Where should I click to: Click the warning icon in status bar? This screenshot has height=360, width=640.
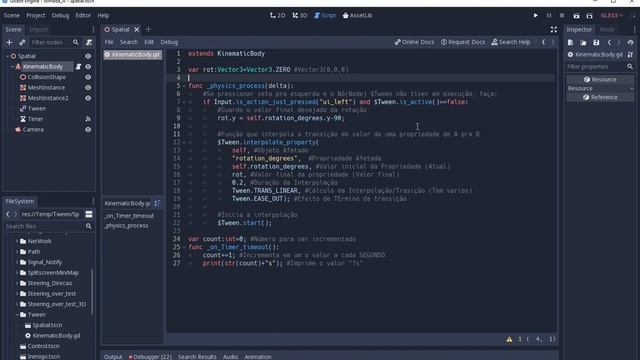click(509, 339)
